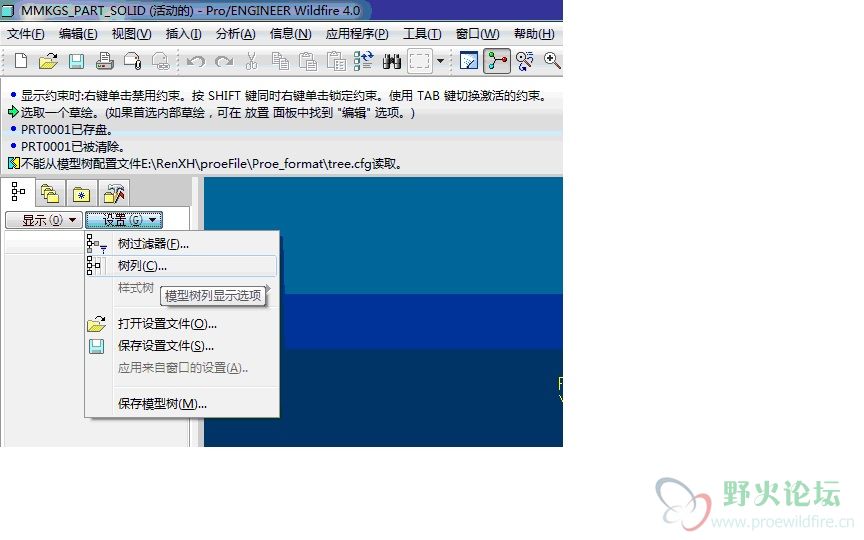Open the 信息(N) menu
Image resolution: width=864 pixels, height=540 pixels.
pyautogui.click(x=290, y=34)
